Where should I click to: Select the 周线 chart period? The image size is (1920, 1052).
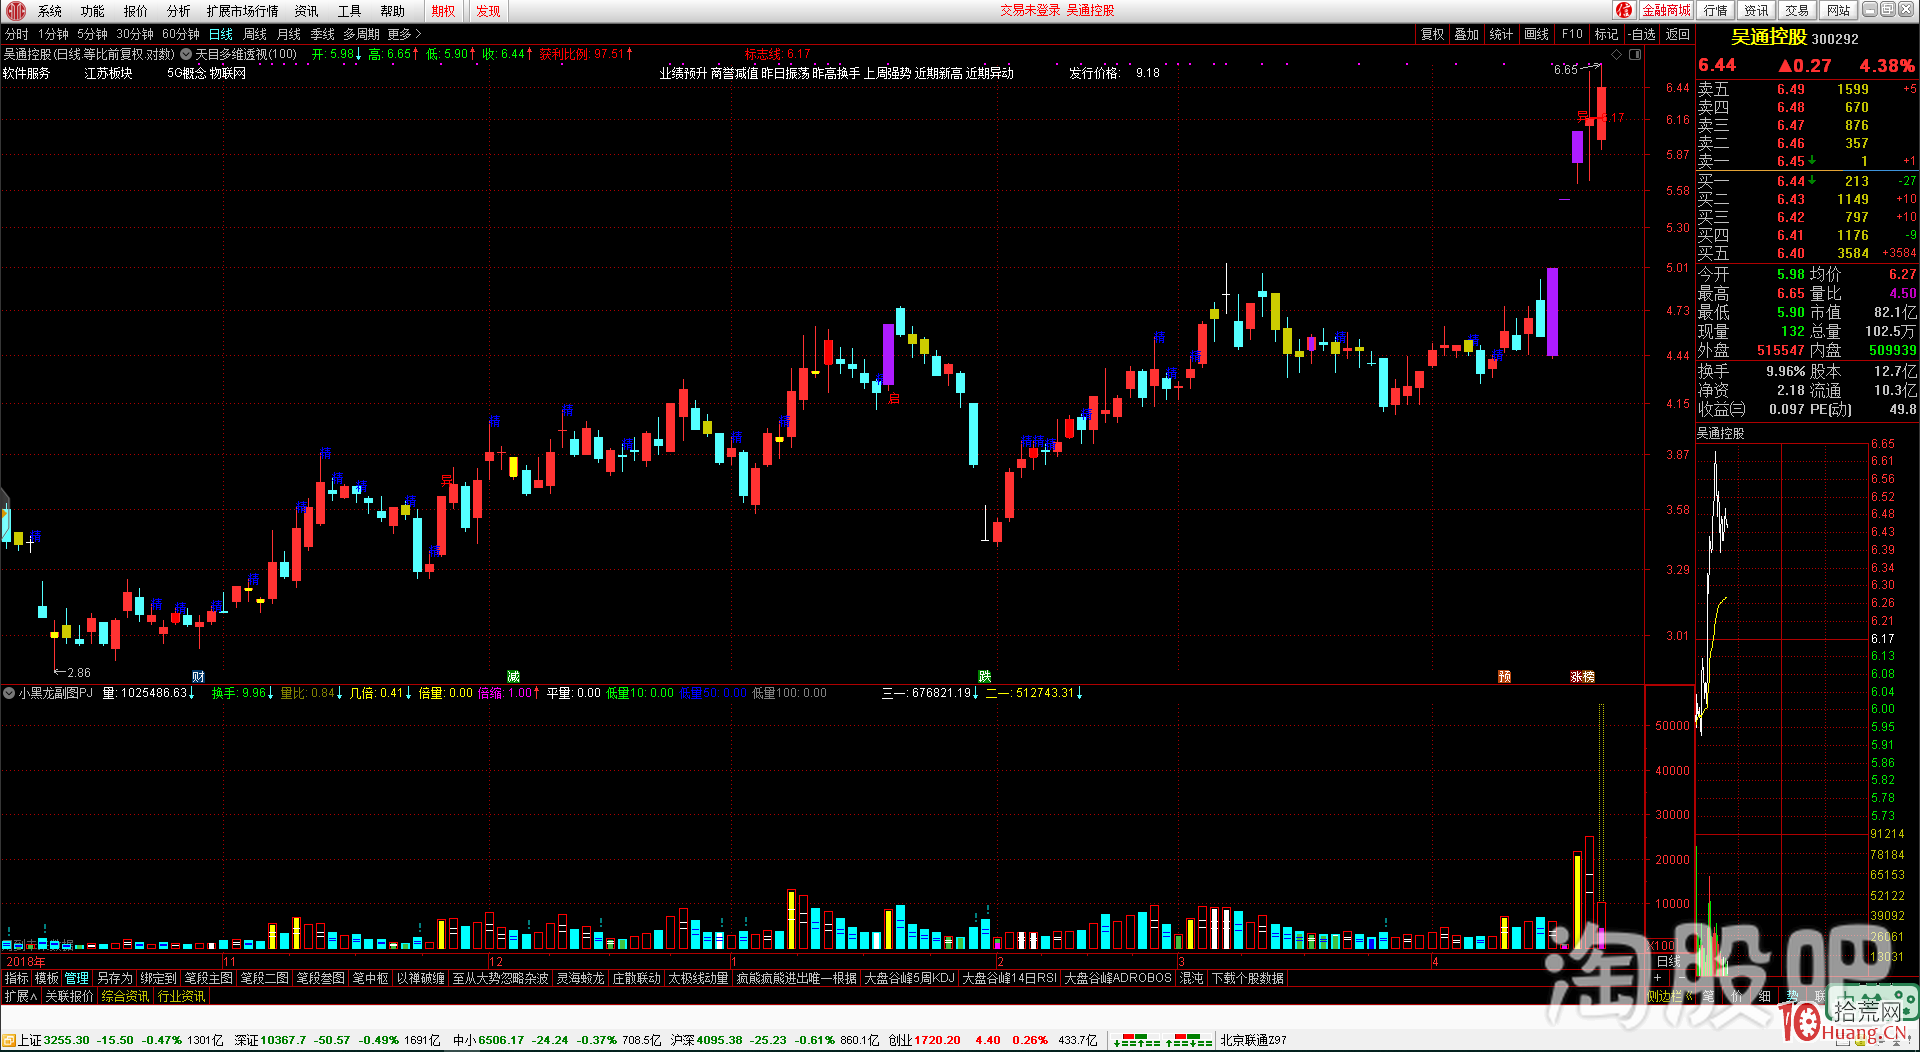(255, 34)
